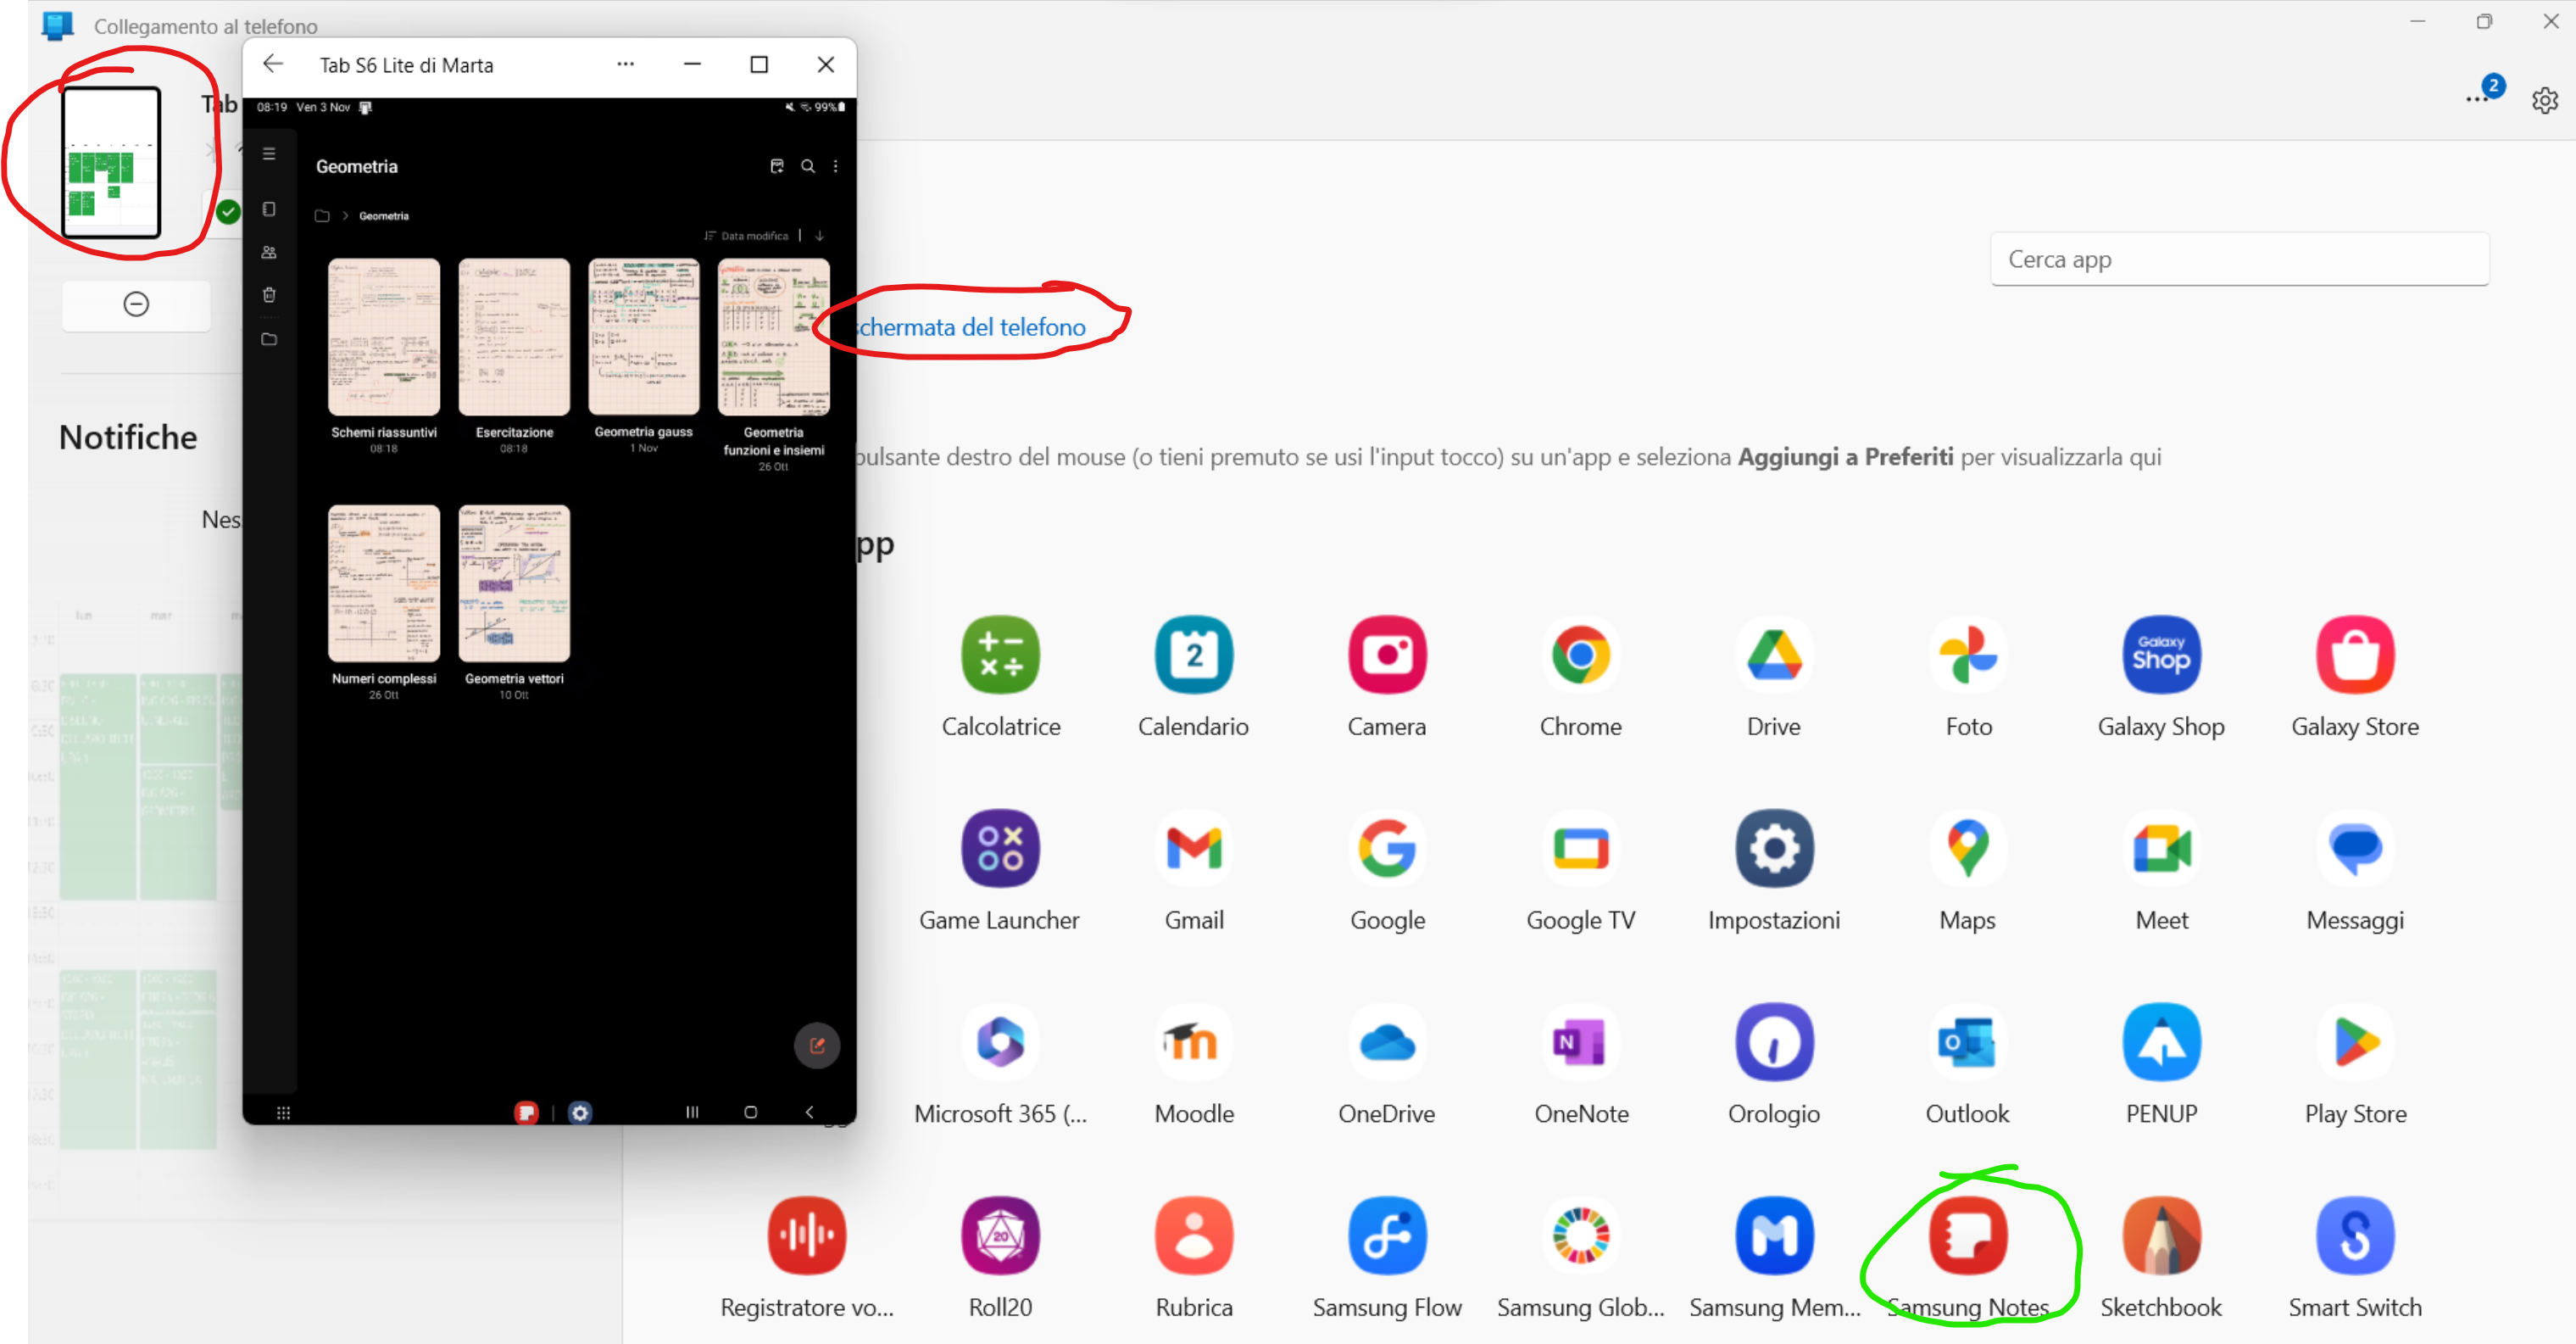
Task: Open shared notebooks icon in Samsung Notes sidebar
Action: (269, 251)
